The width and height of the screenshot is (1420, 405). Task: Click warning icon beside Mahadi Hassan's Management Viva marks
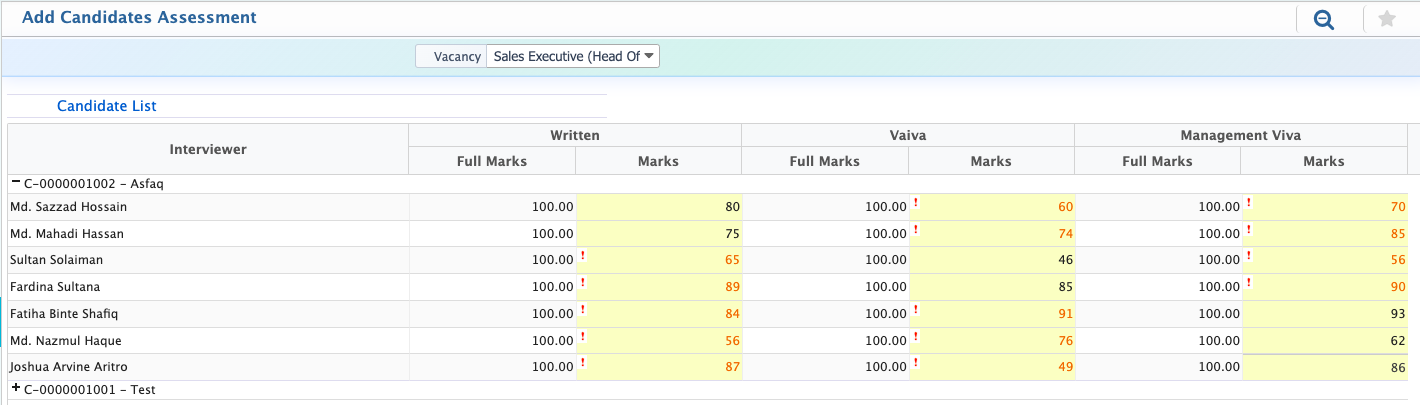[x=1248, y=230]
